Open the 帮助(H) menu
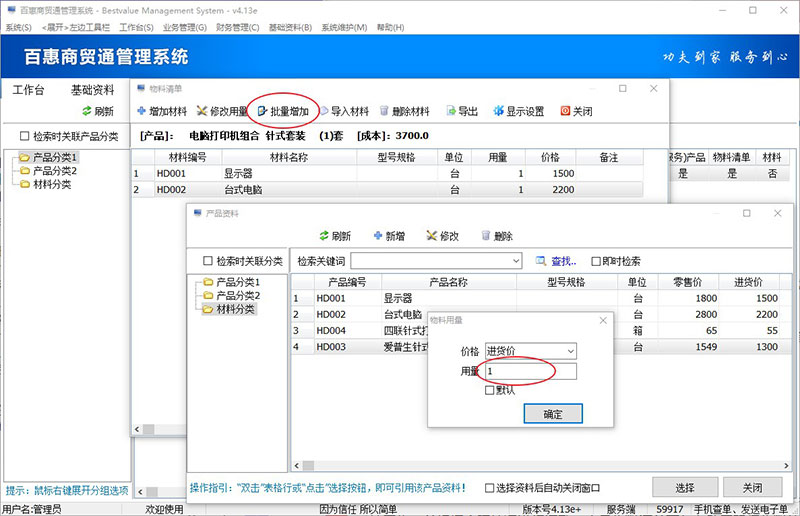This screenshot has height=516, width=800. [390, 27]
